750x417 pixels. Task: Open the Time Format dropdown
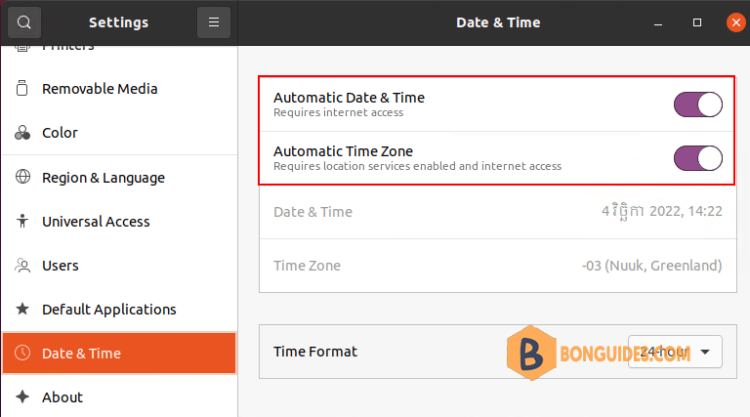coord(675,351)
